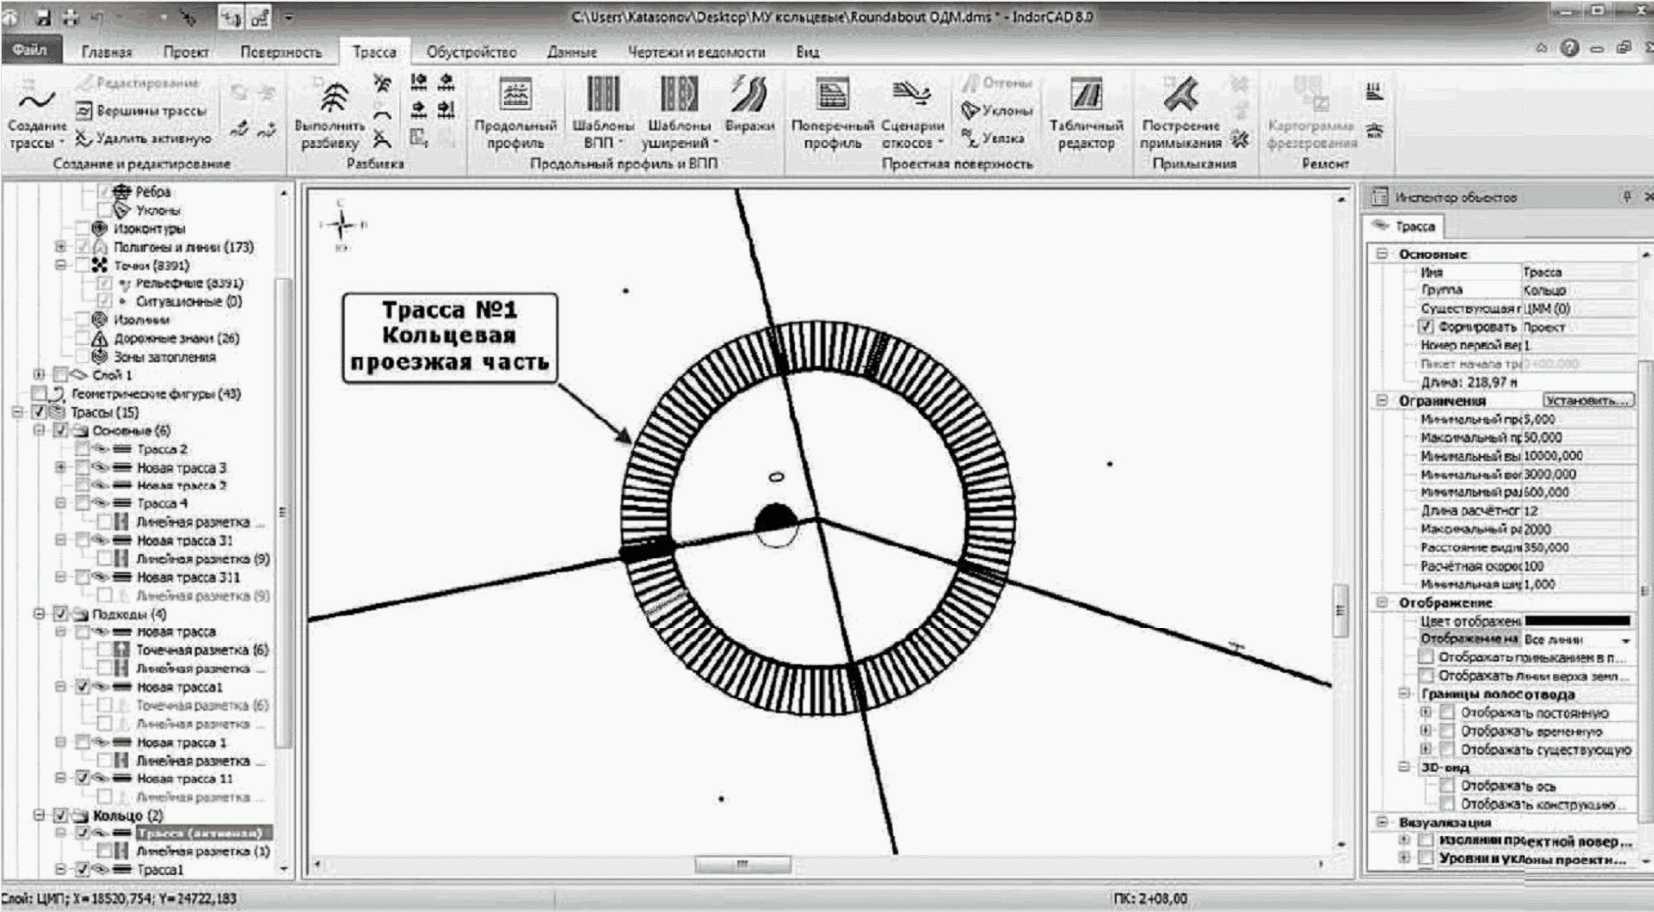Click Шаблоны уширений icon
Image resolution: width=1654 pixels, height=912 pixels.
[x=679, y=98]
